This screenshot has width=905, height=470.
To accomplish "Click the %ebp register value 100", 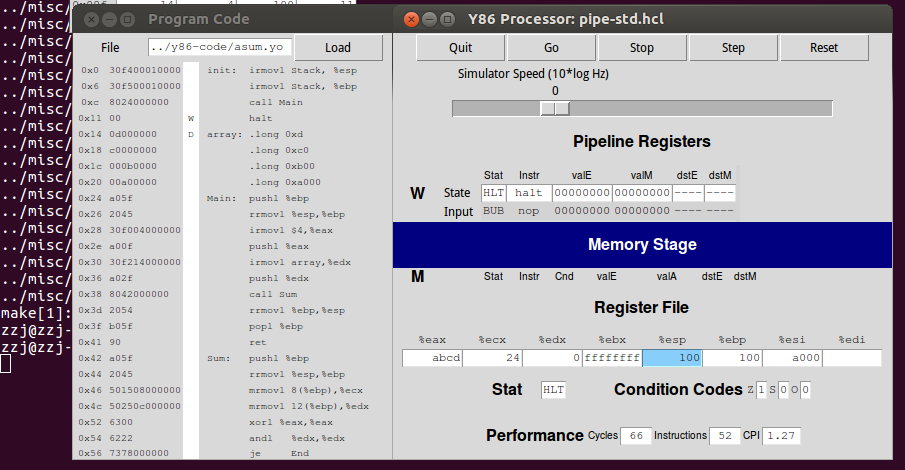I will [732, 358].
